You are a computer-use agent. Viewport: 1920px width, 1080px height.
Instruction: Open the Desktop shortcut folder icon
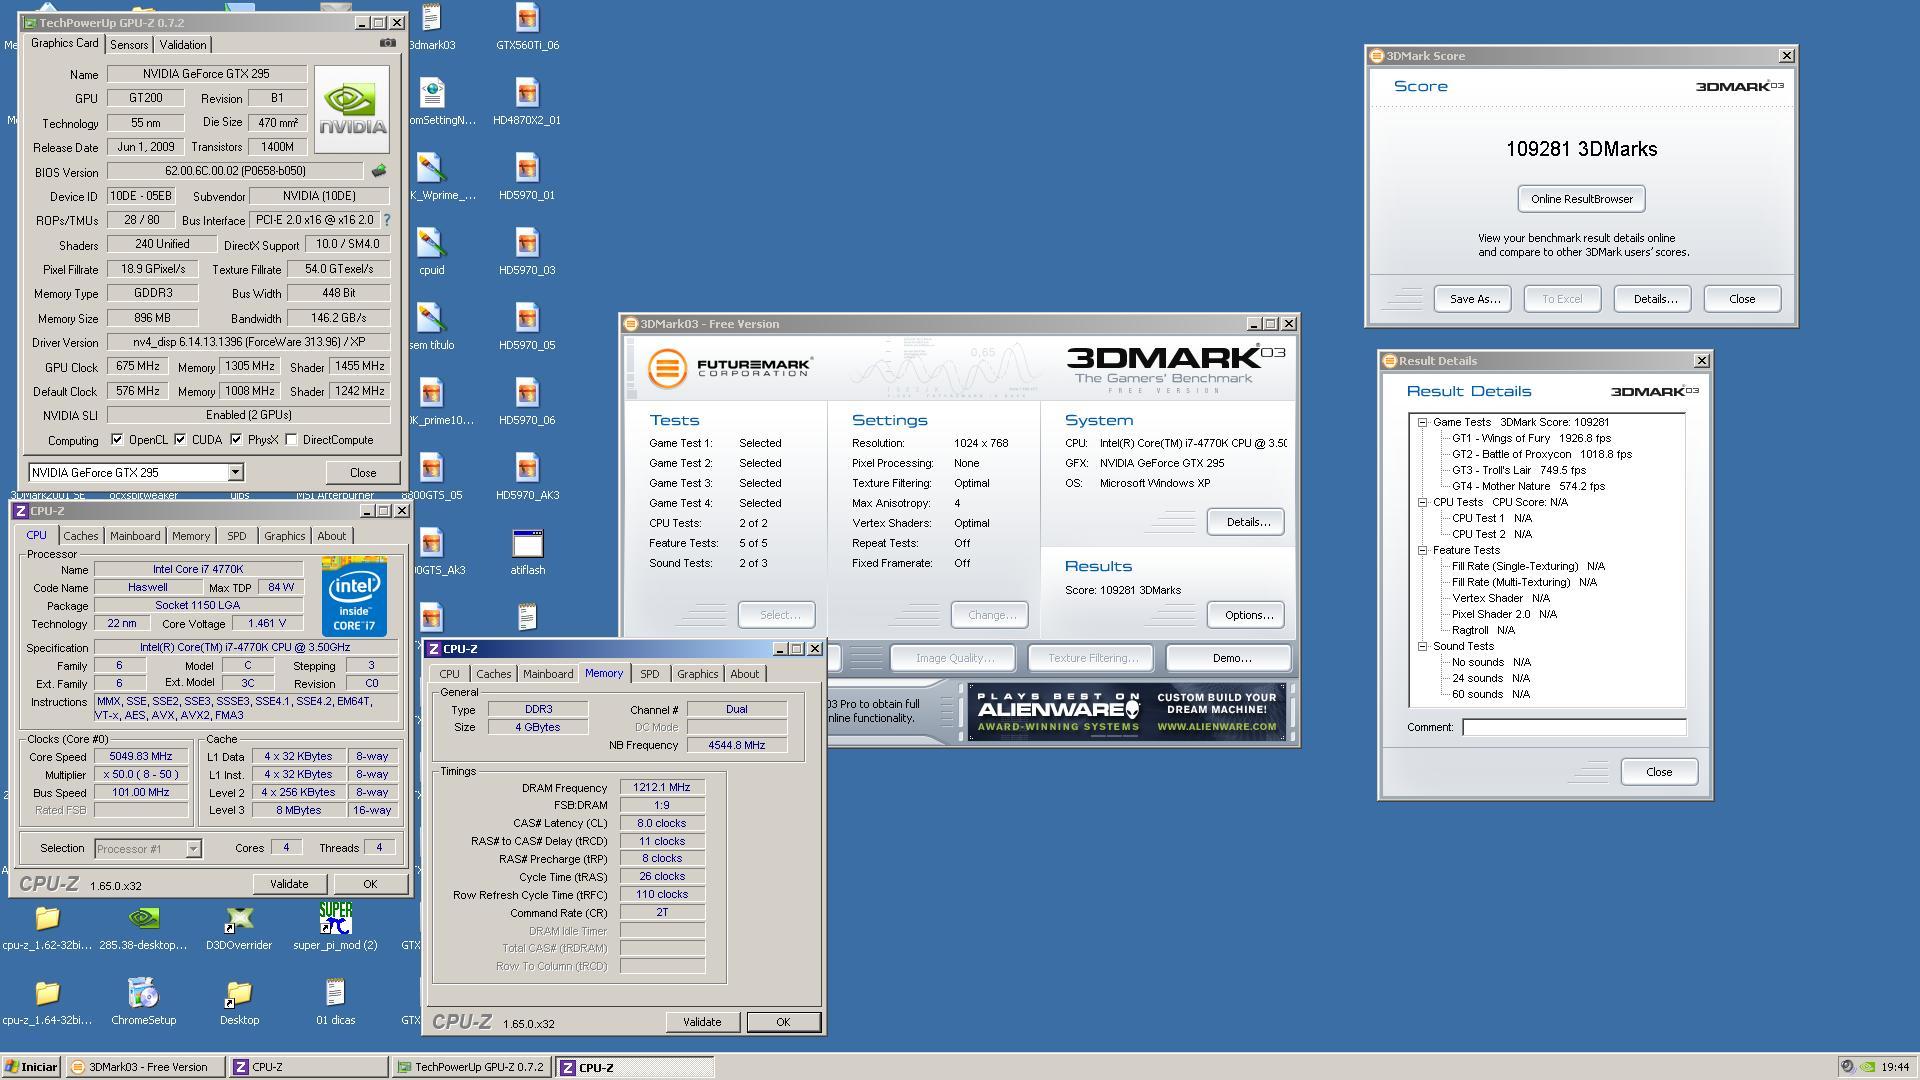pyautogui.click(x=239, y=1002)
